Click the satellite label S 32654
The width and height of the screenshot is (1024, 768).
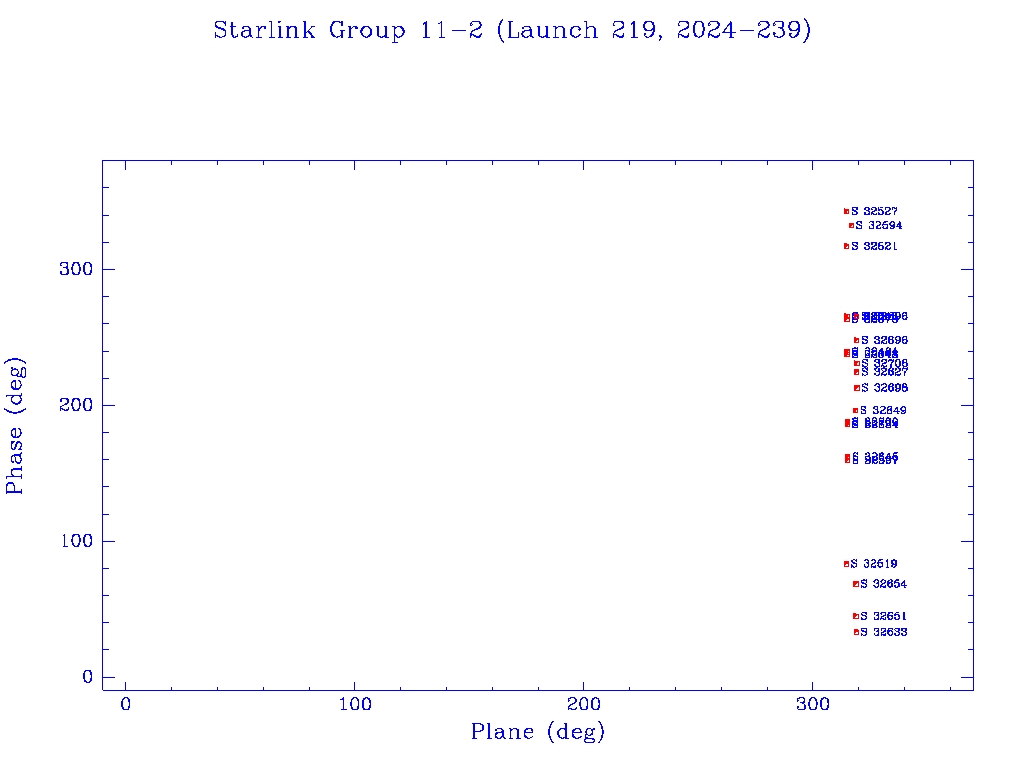884,584
